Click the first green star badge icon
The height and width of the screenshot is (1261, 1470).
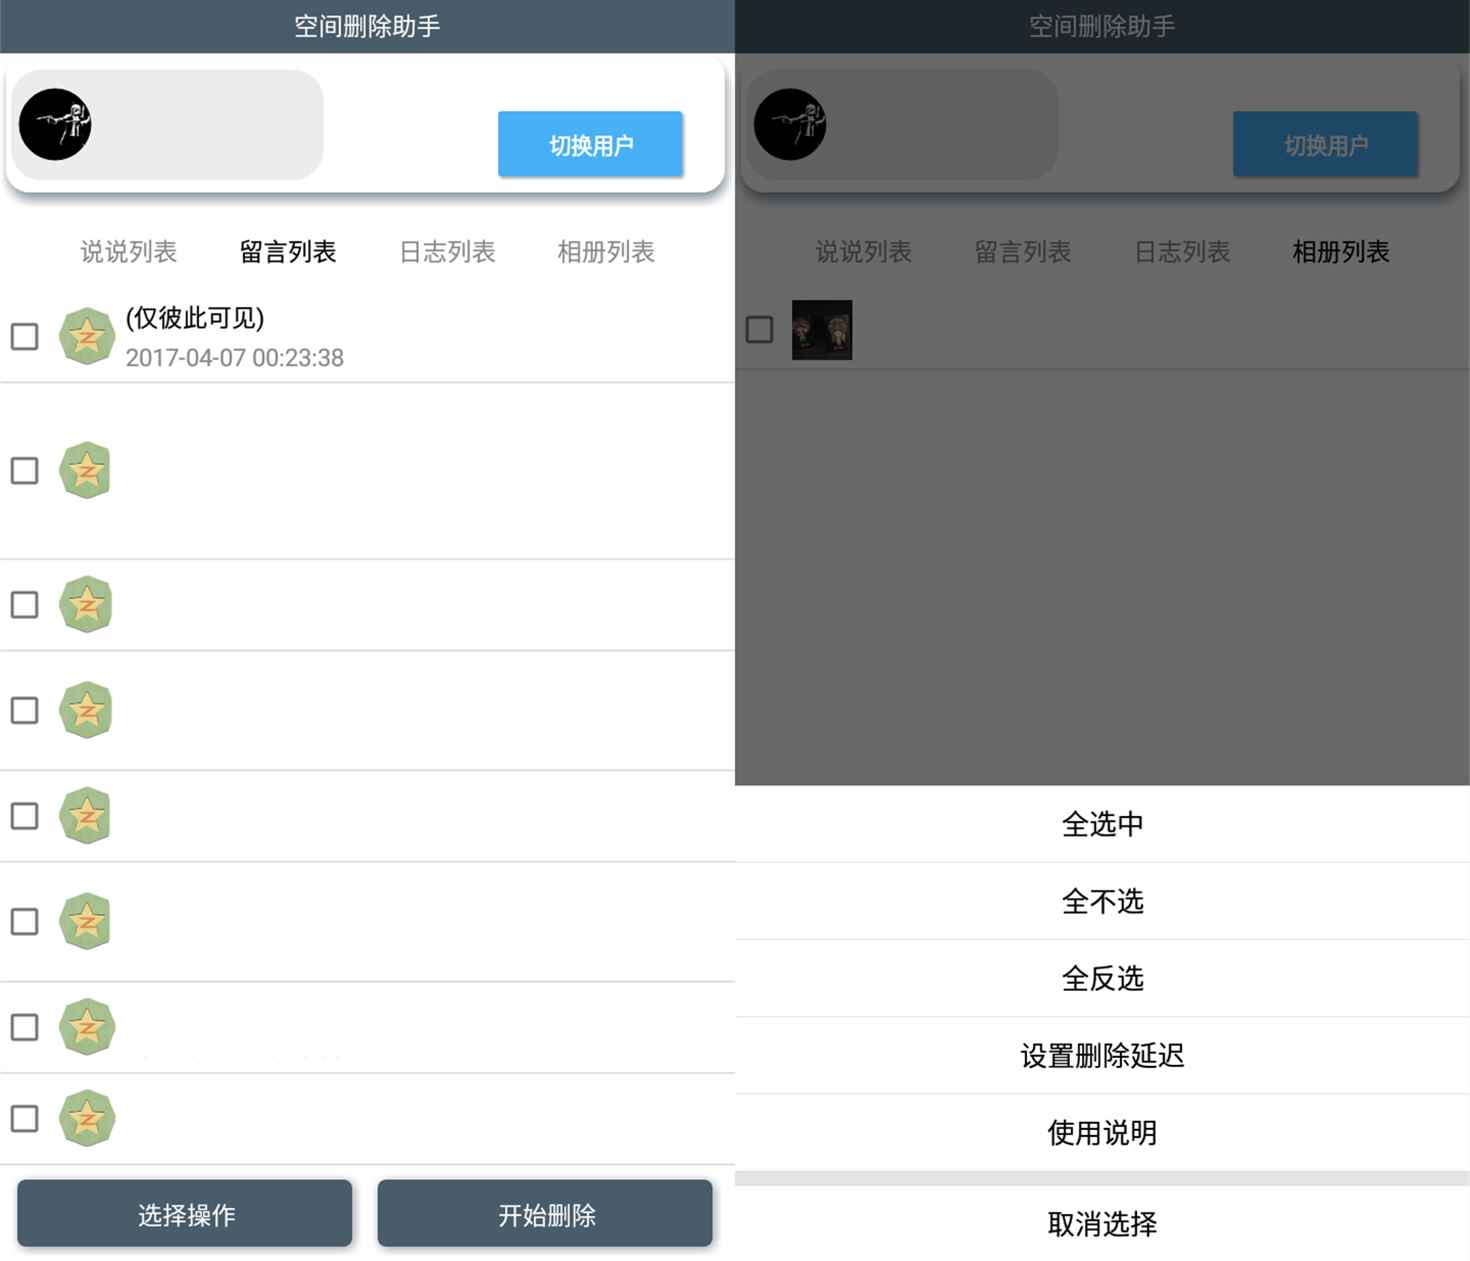pyautogui.click(x=87, y=337)
